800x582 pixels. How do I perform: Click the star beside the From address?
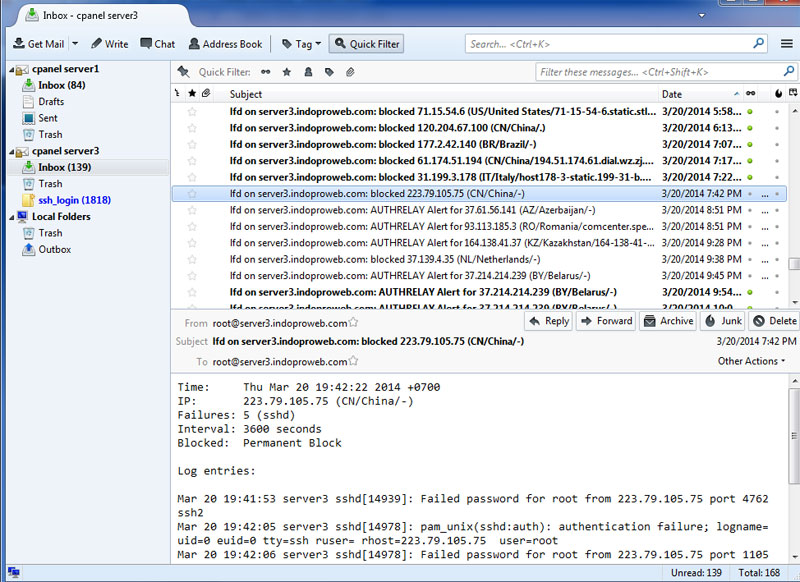353,323
